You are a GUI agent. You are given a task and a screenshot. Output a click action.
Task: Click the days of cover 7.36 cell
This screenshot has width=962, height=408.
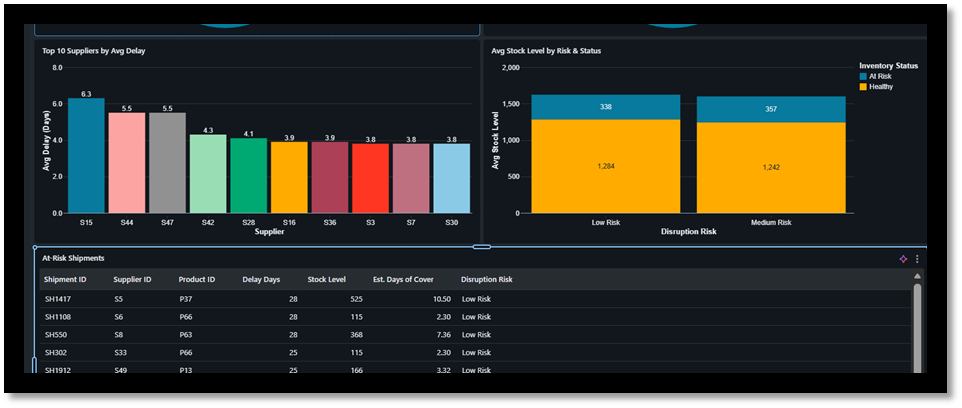(444, 335)
